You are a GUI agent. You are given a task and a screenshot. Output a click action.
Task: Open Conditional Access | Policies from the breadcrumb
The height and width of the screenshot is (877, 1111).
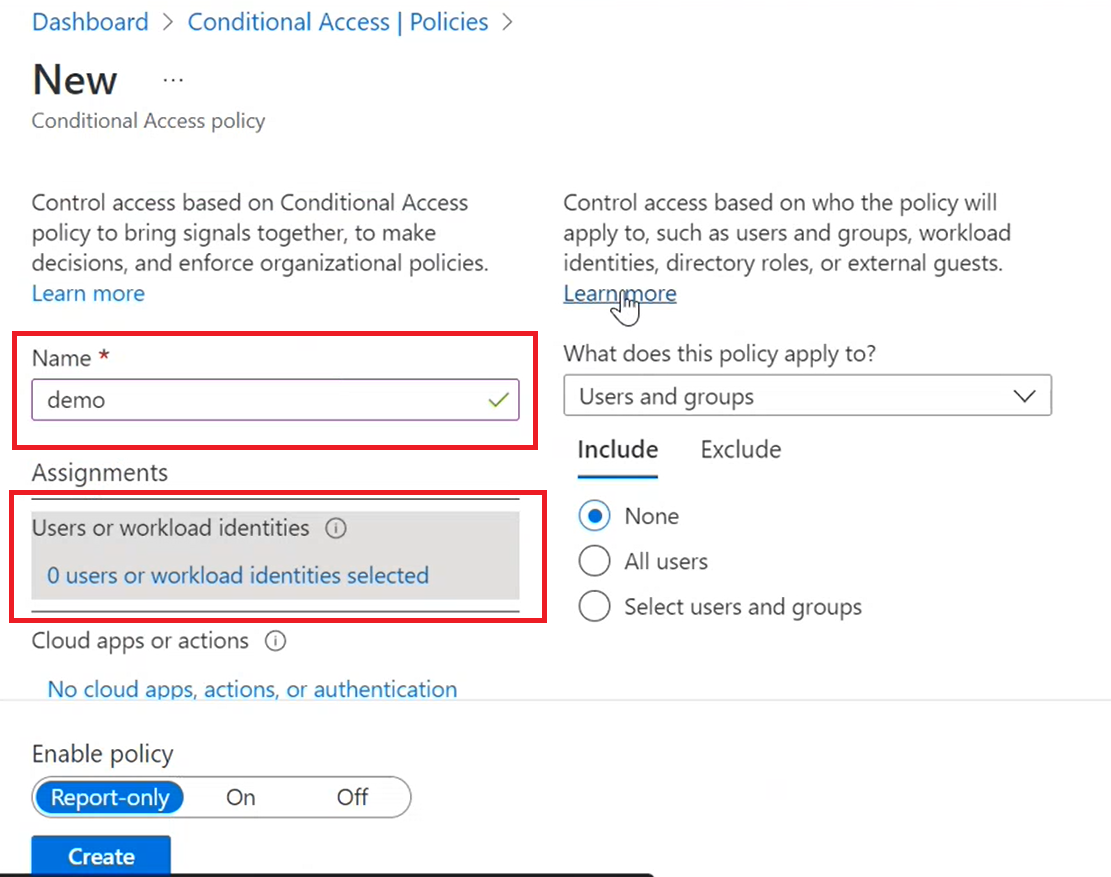pyautogui.click(x=337, y=21)
